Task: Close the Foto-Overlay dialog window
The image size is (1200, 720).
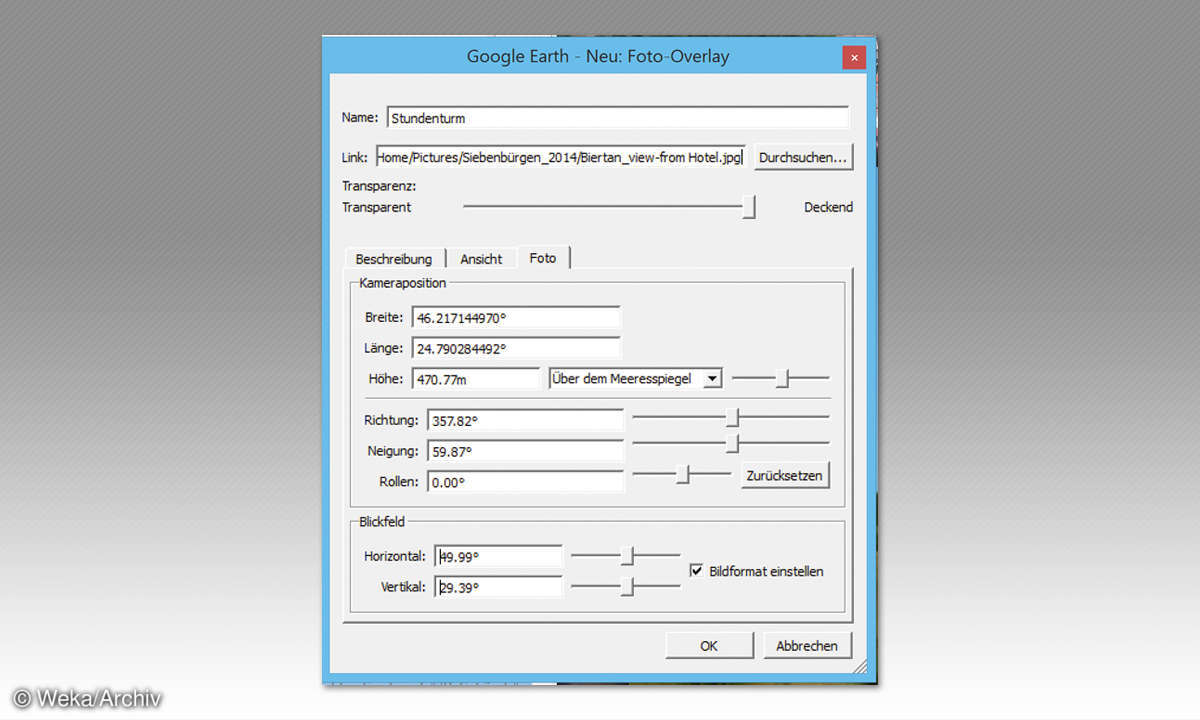Action: [x=853, y=57]
